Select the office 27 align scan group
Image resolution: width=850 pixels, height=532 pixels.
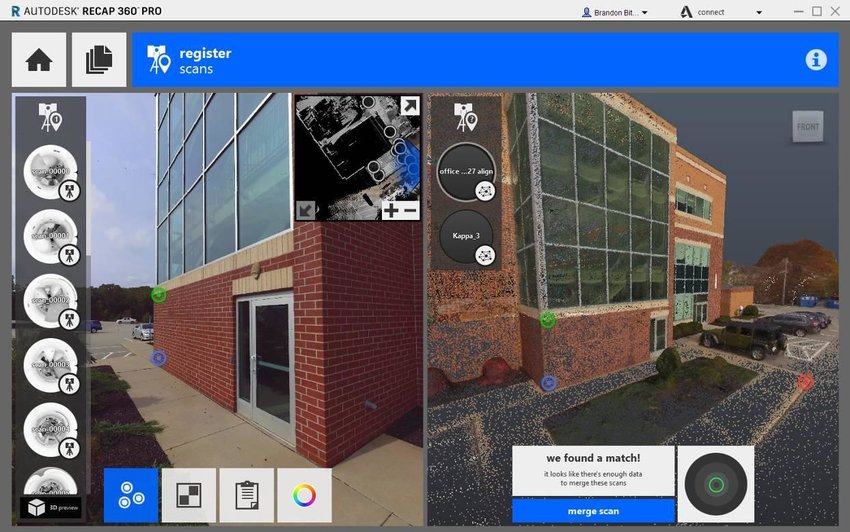coord(466,171)
